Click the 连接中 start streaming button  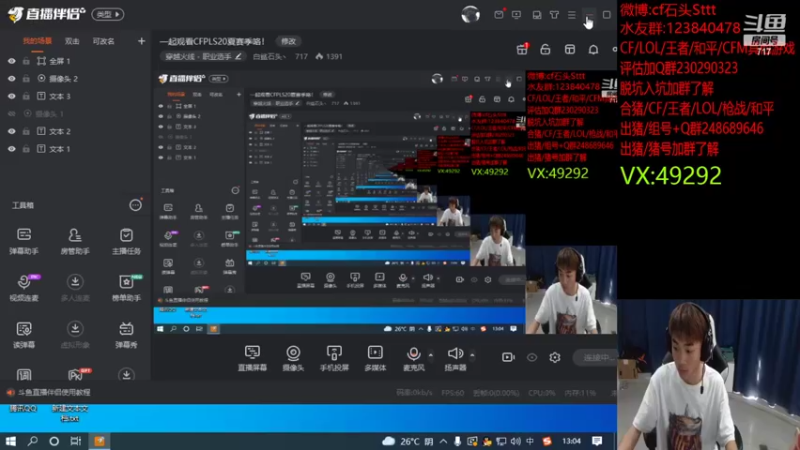click(594, 358)
